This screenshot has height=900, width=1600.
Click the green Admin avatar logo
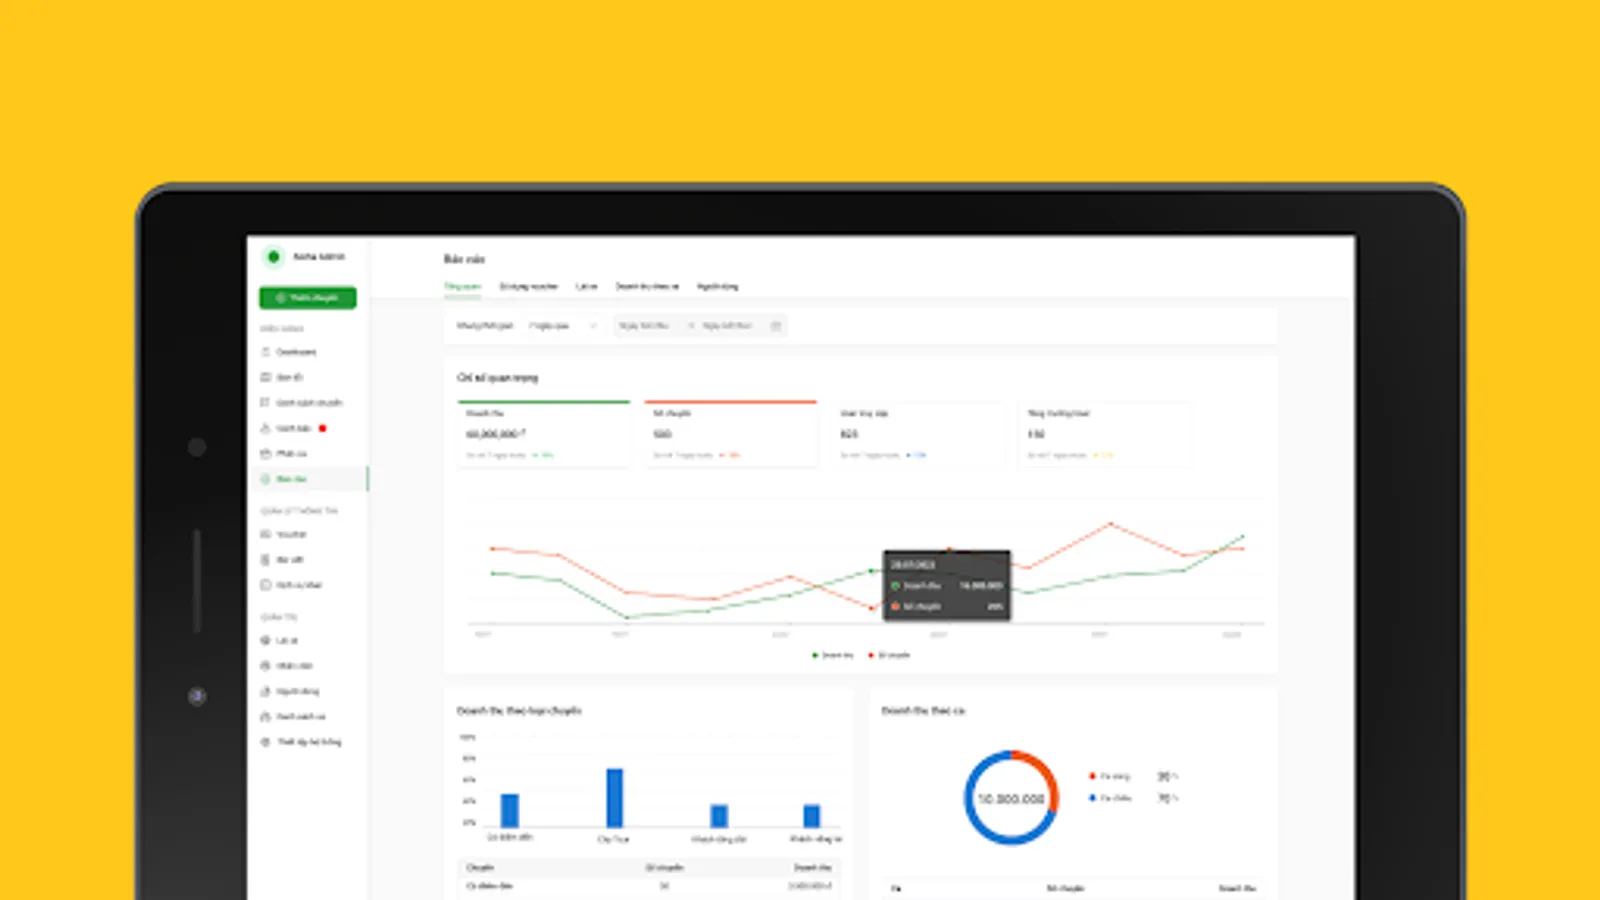(x=273, y=257)
